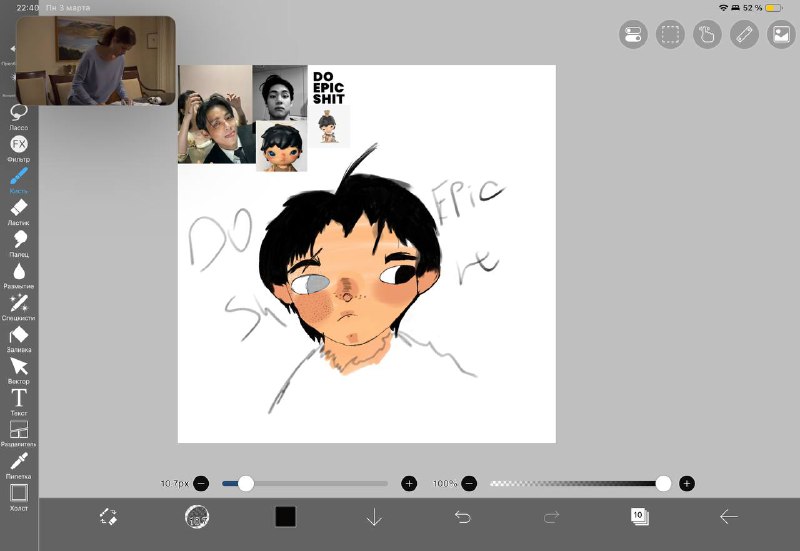Open the Фильтр FX tool
The image size is (800, 551).
pos(18,145)
